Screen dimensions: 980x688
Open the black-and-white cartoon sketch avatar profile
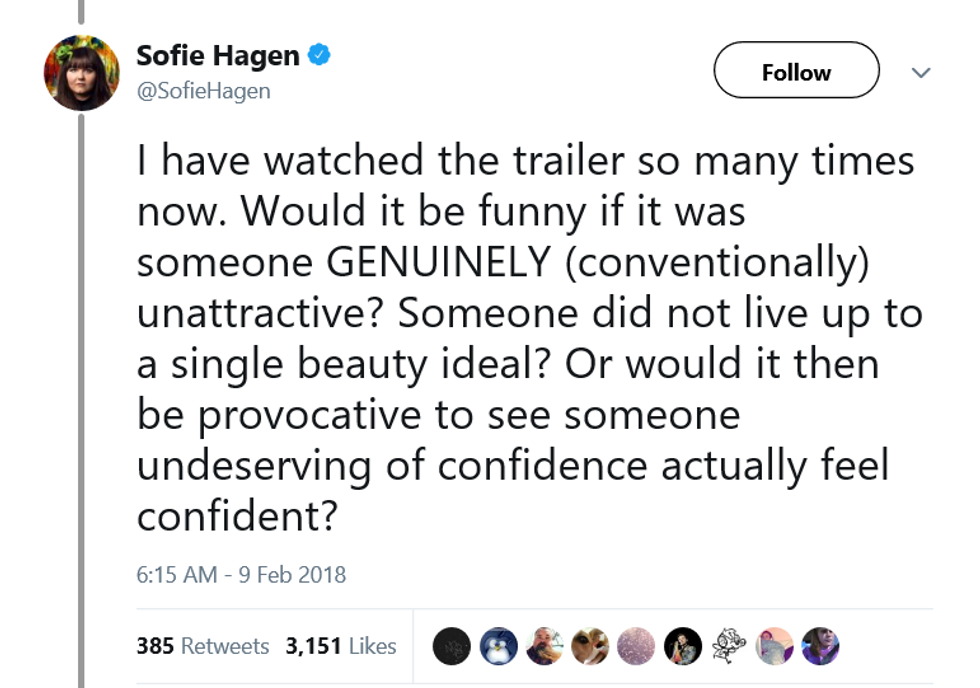point(729,646)
